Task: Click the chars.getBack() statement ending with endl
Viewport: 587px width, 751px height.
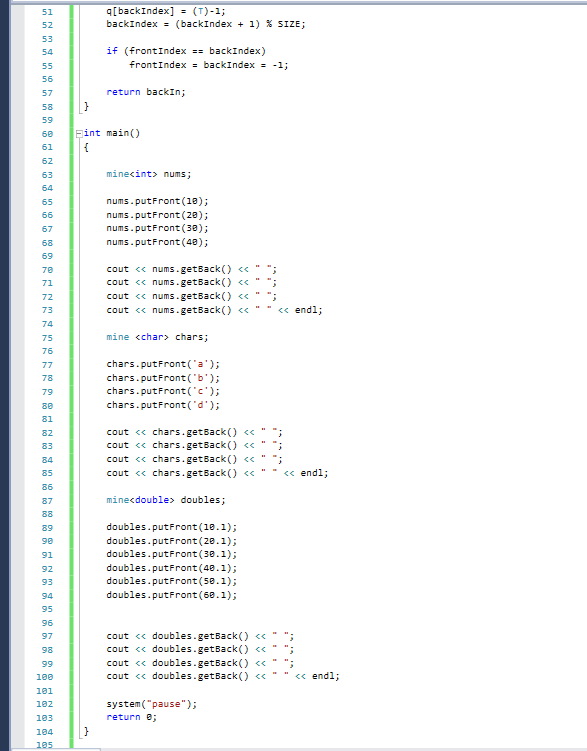Action: point(217,473)
